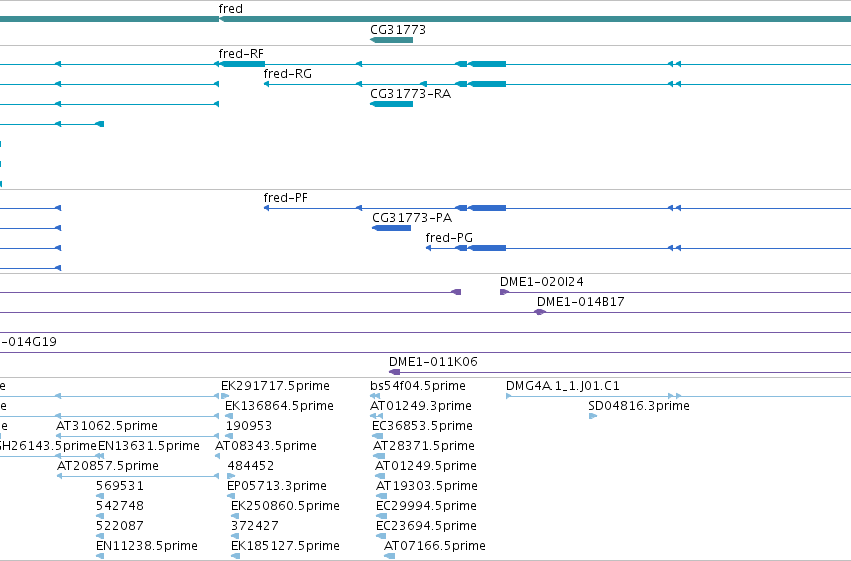Screen dimensions: 851x561
Task: Select EST AT07166.5prime
Action: 435,546
